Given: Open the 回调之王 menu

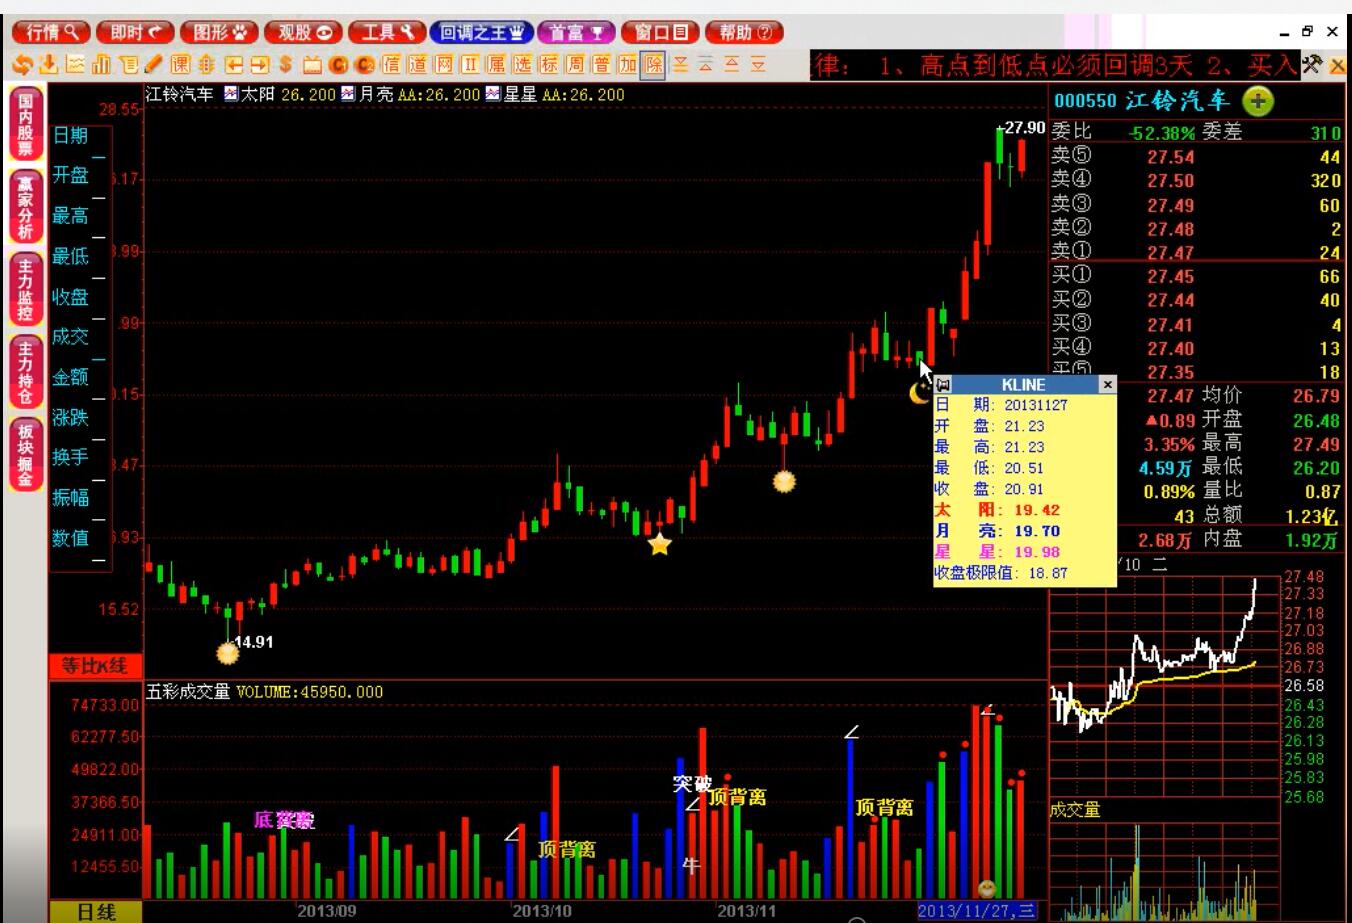Looking at the screenshot, I should [x=481, y=32].
